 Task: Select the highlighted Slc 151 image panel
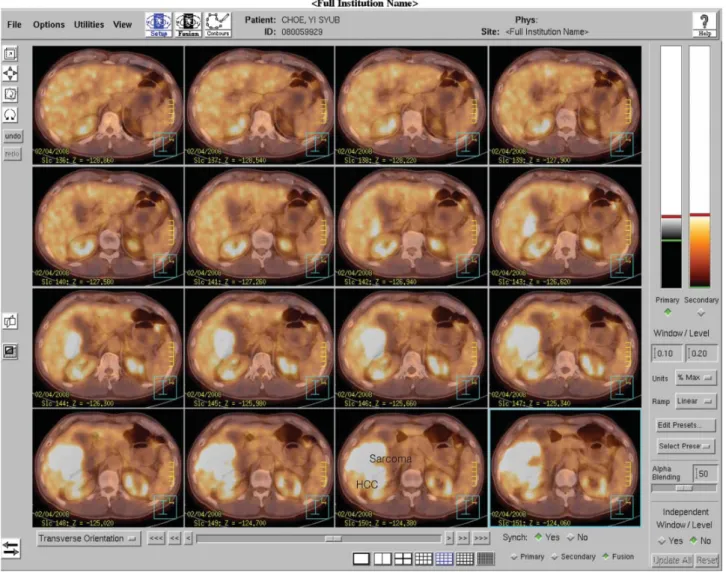pyautogui.click(x=565, y=468)
